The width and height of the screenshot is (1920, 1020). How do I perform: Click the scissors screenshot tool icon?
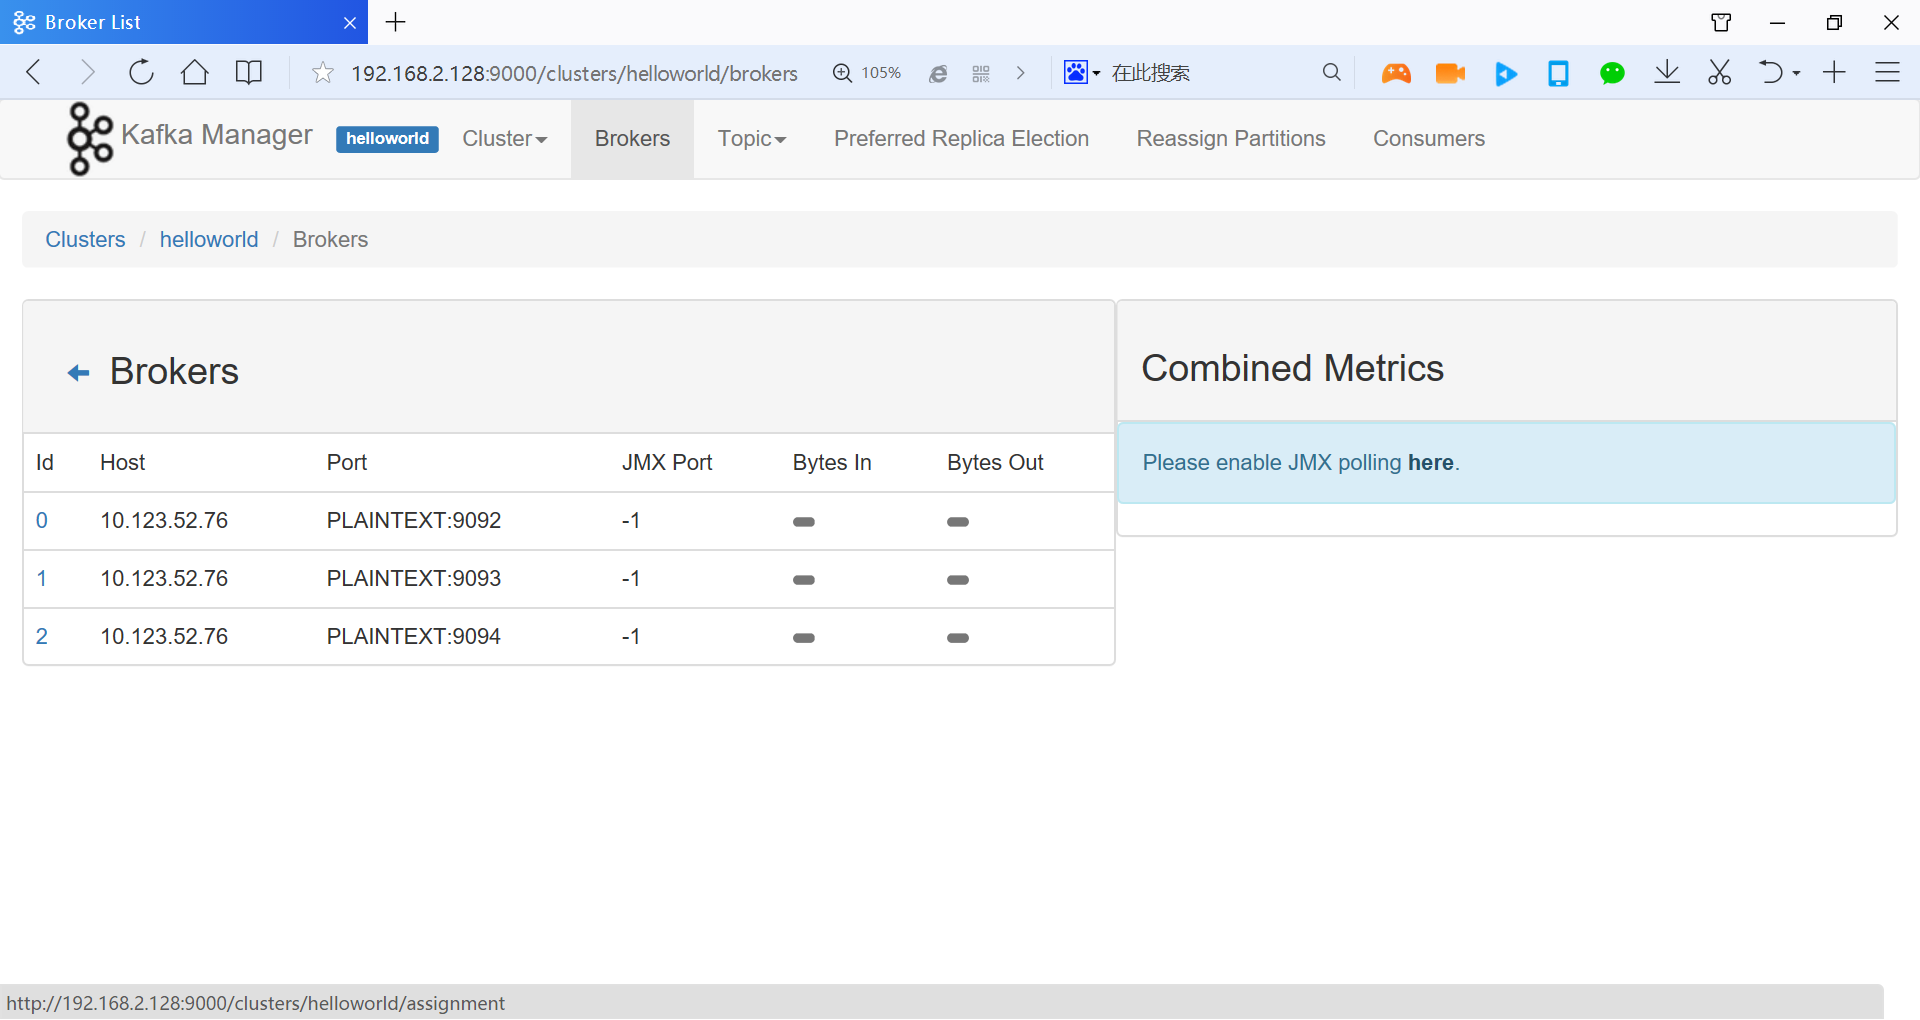[1719, 73]
